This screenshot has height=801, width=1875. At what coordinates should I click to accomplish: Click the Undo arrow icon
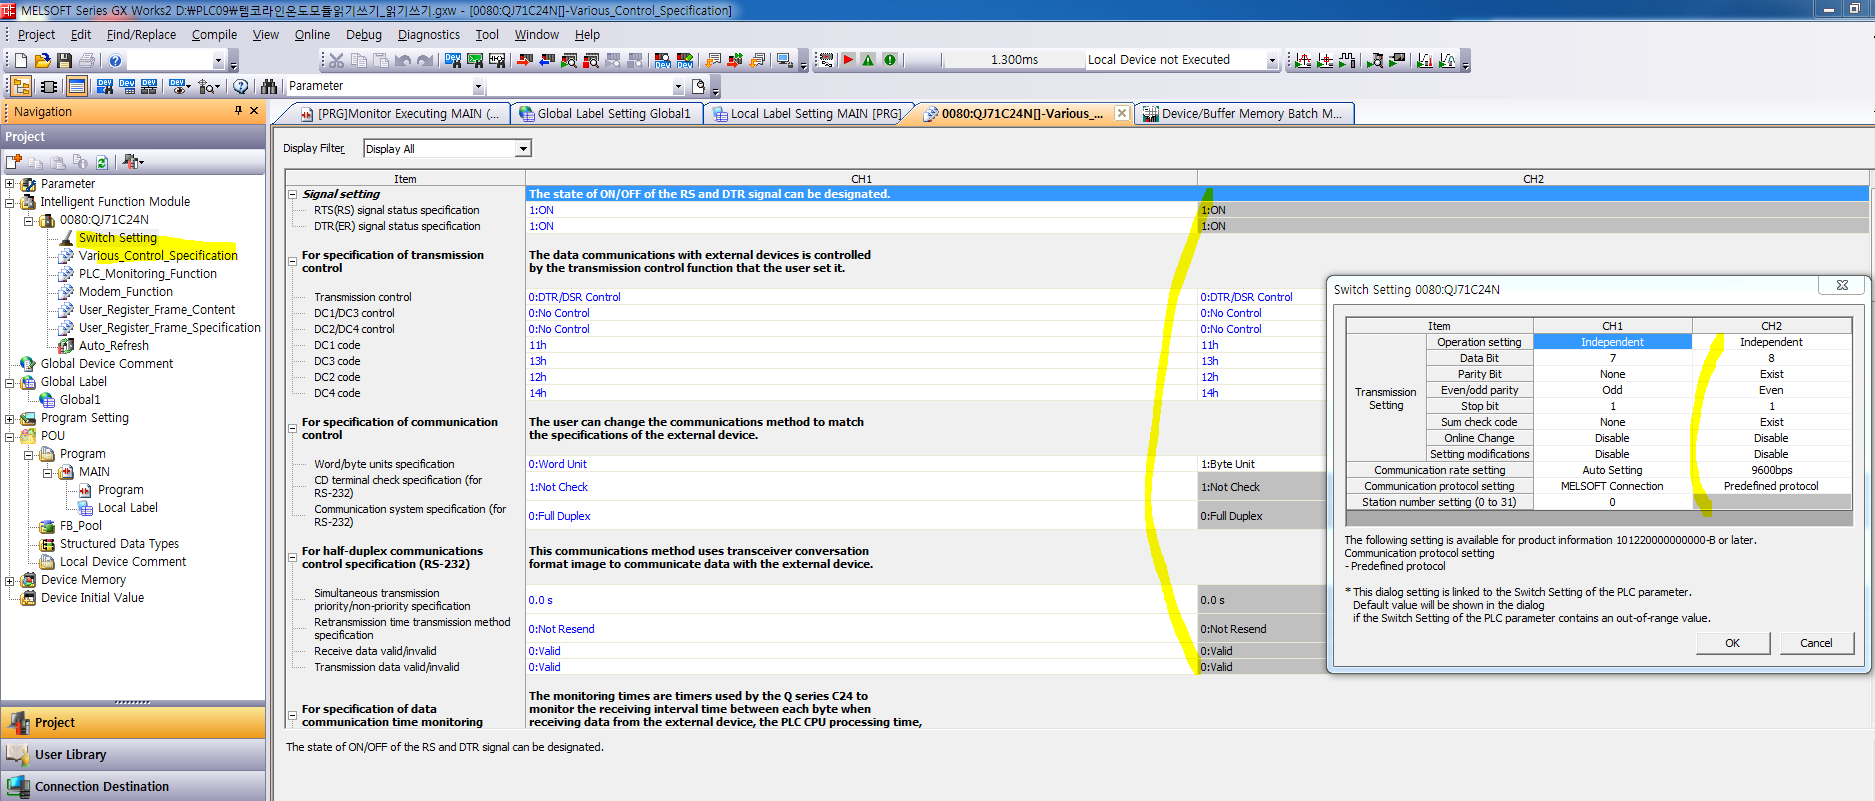click(x=403, y=61)
